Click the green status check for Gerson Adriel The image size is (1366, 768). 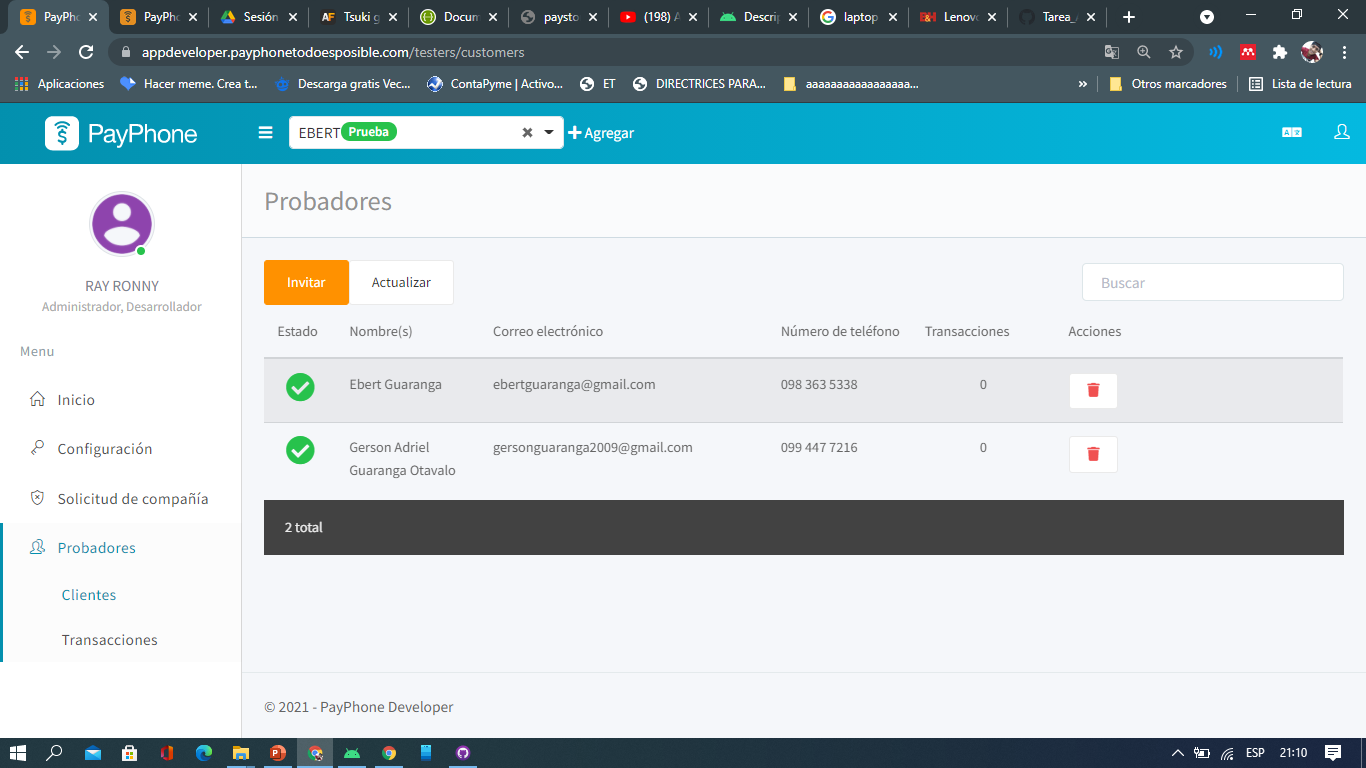[300, 450]
